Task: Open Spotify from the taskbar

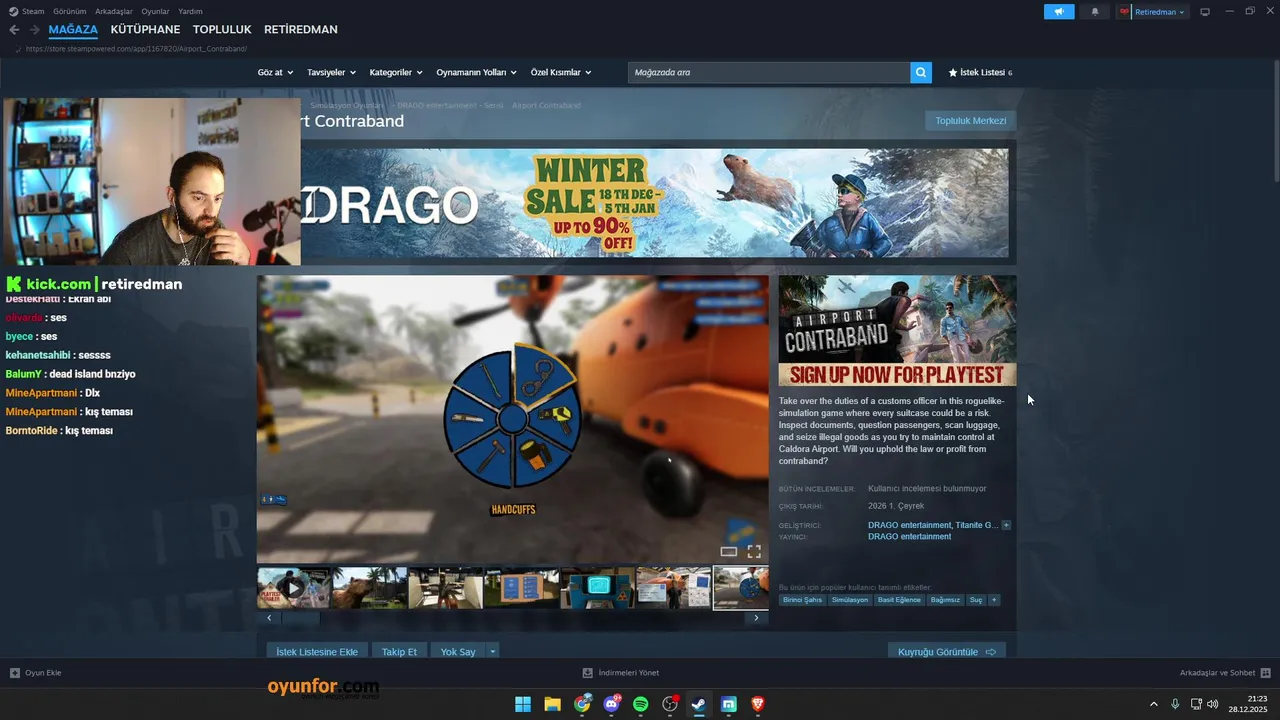Action: pos(641,704)
